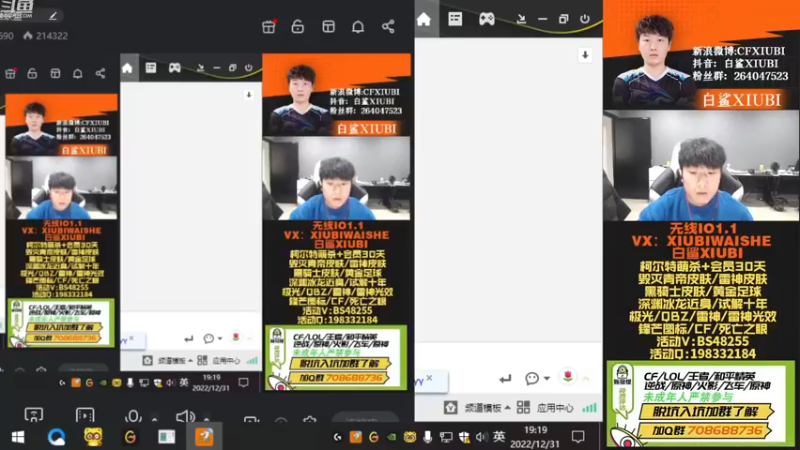This screenshot has height=450, width=800.
Task: Click signal strength bars in the largest window
Action: click(x=589, y=407)
